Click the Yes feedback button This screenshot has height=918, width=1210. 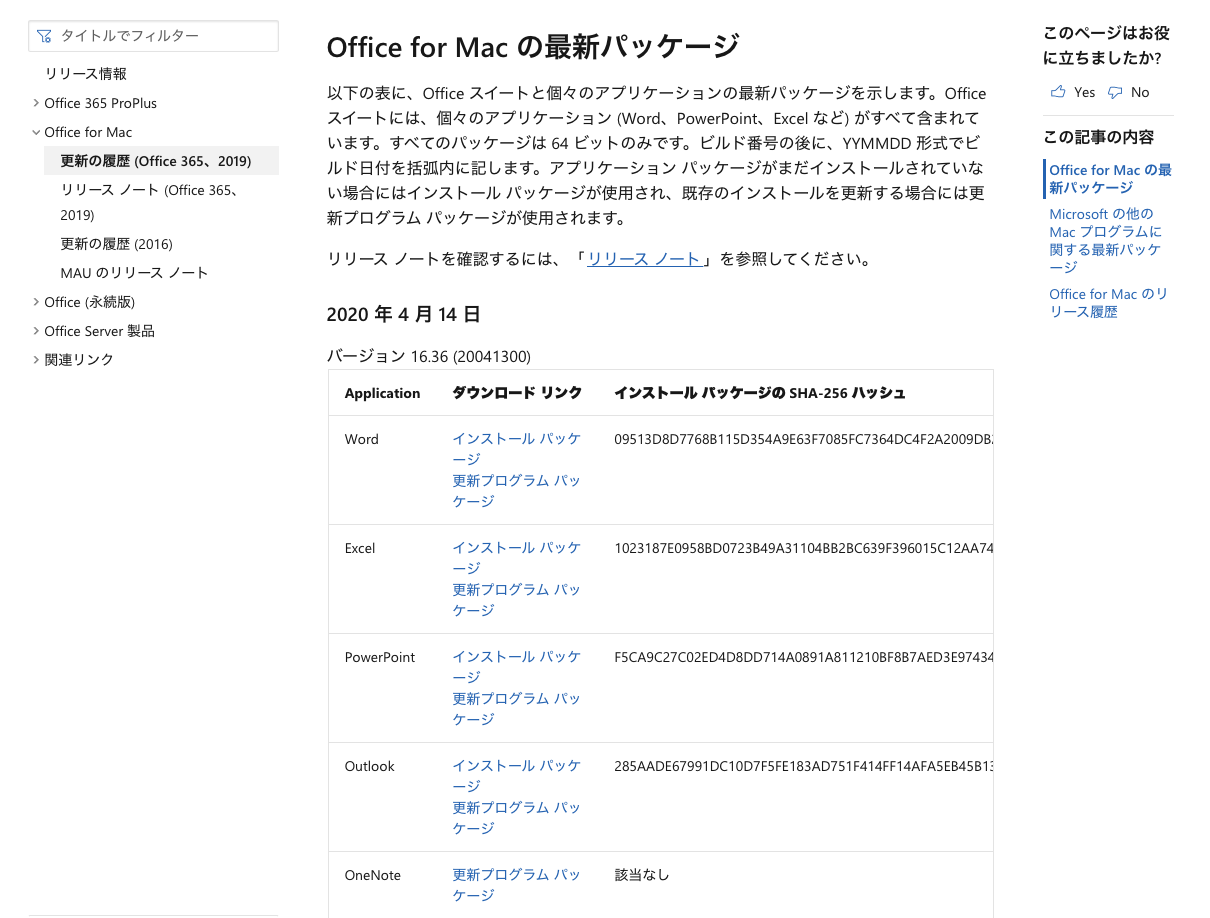tap(1073, 92)
